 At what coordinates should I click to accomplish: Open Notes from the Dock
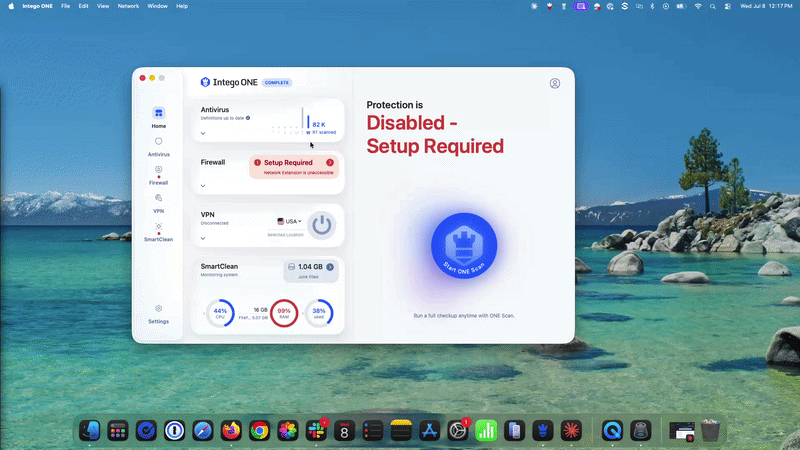[401, 431]
